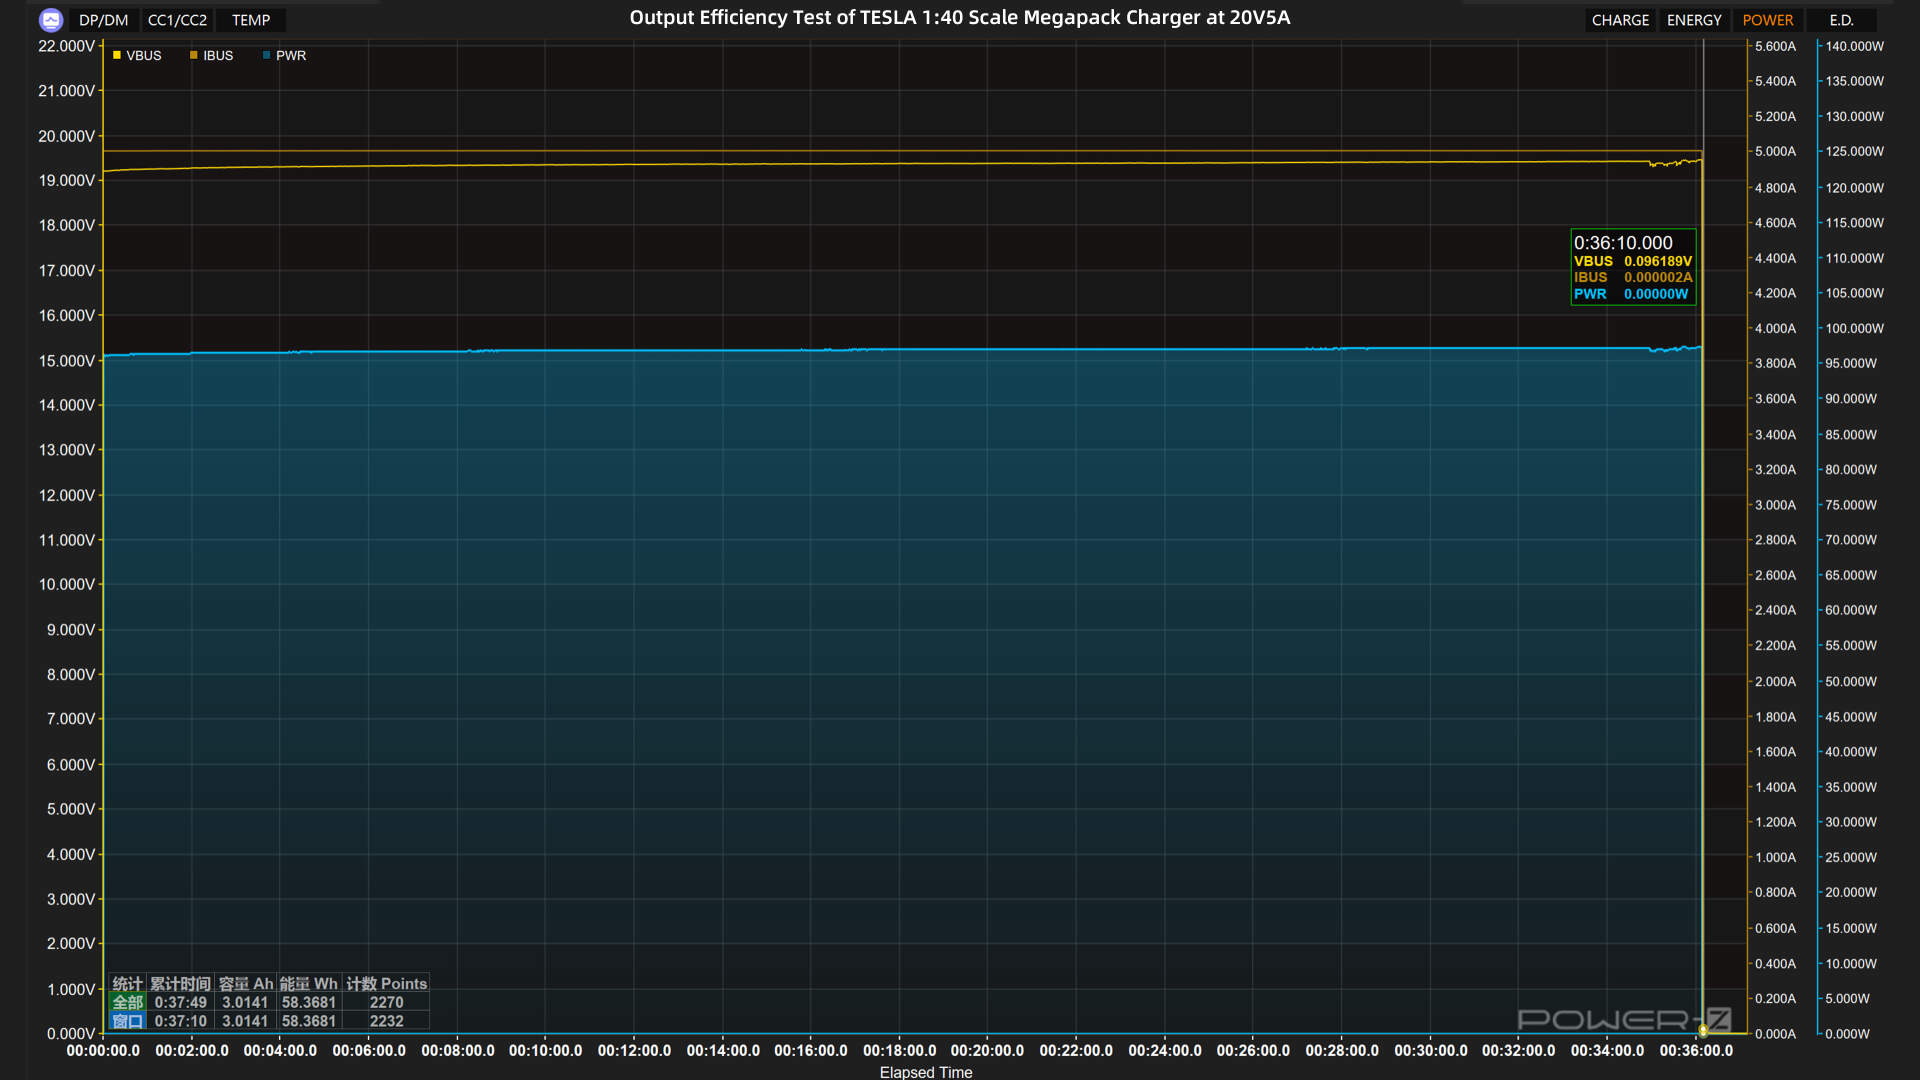
Task: Click the 15.000V voltage axis label
Action: coord(66,361)
